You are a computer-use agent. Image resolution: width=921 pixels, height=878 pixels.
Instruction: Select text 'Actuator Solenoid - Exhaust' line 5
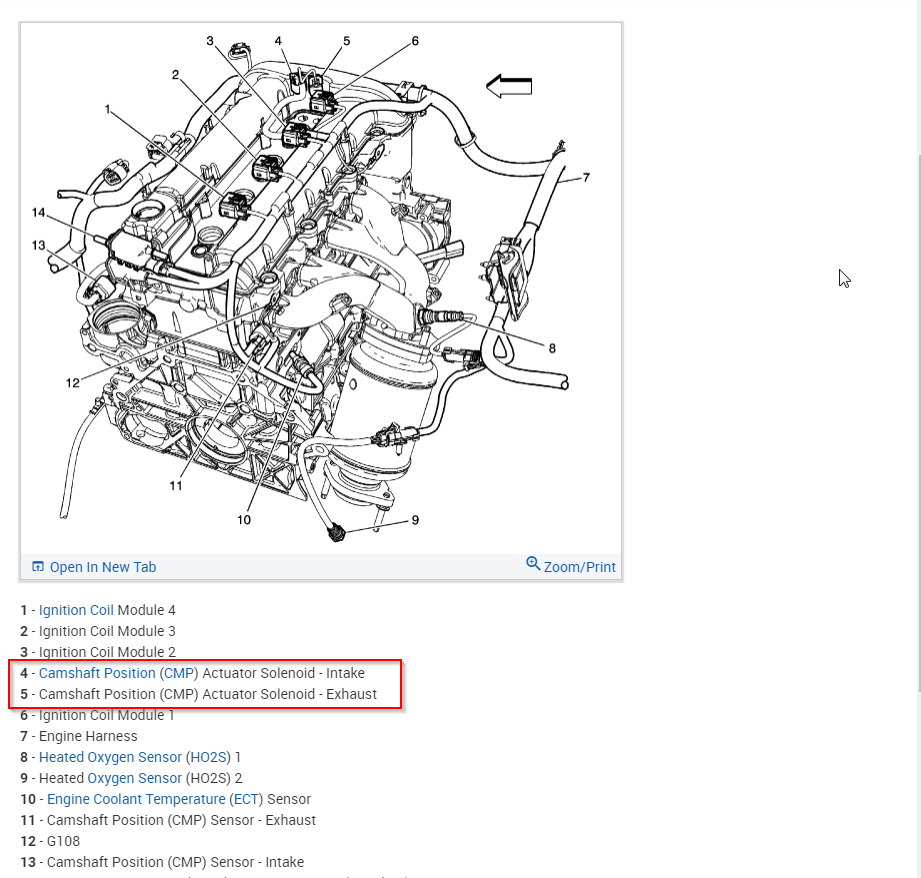click(x=289, y=694)
